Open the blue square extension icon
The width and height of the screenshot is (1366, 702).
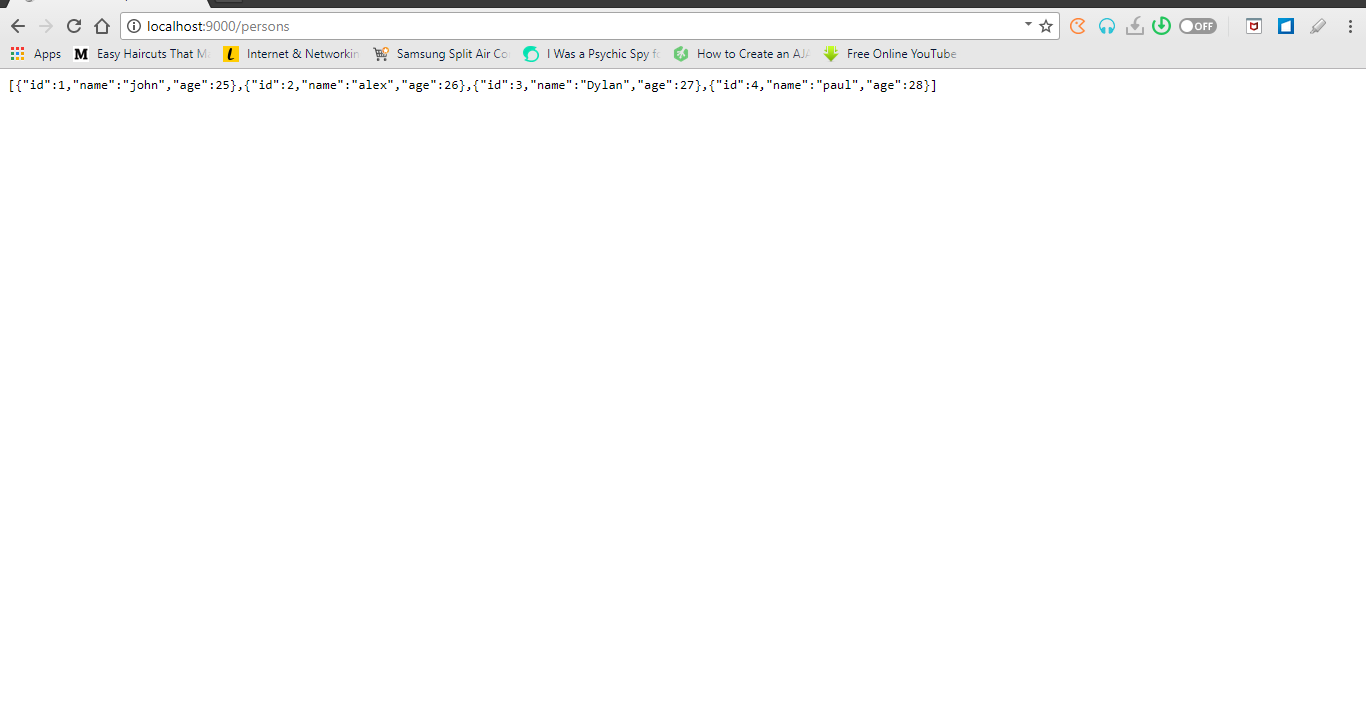(1286, 26)
